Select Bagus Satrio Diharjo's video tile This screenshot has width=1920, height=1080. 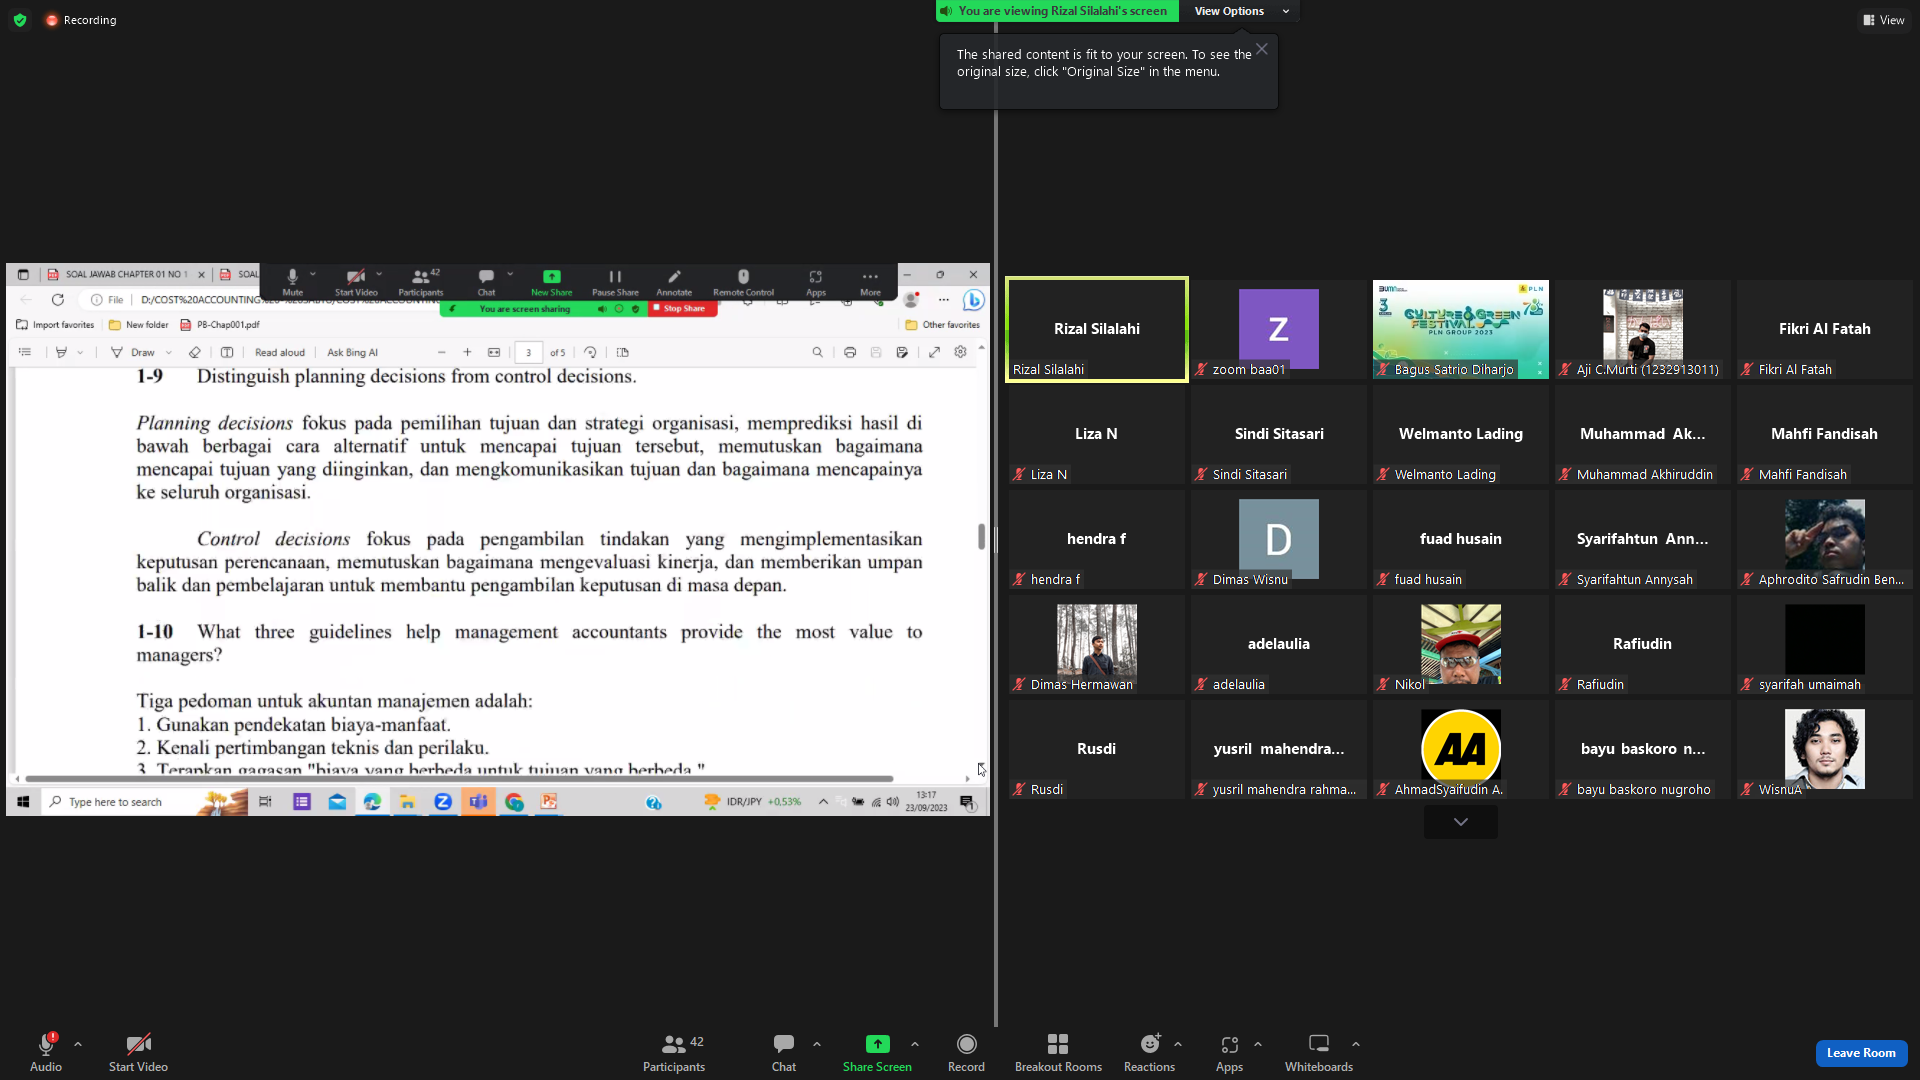click(x=1461, y=329)
